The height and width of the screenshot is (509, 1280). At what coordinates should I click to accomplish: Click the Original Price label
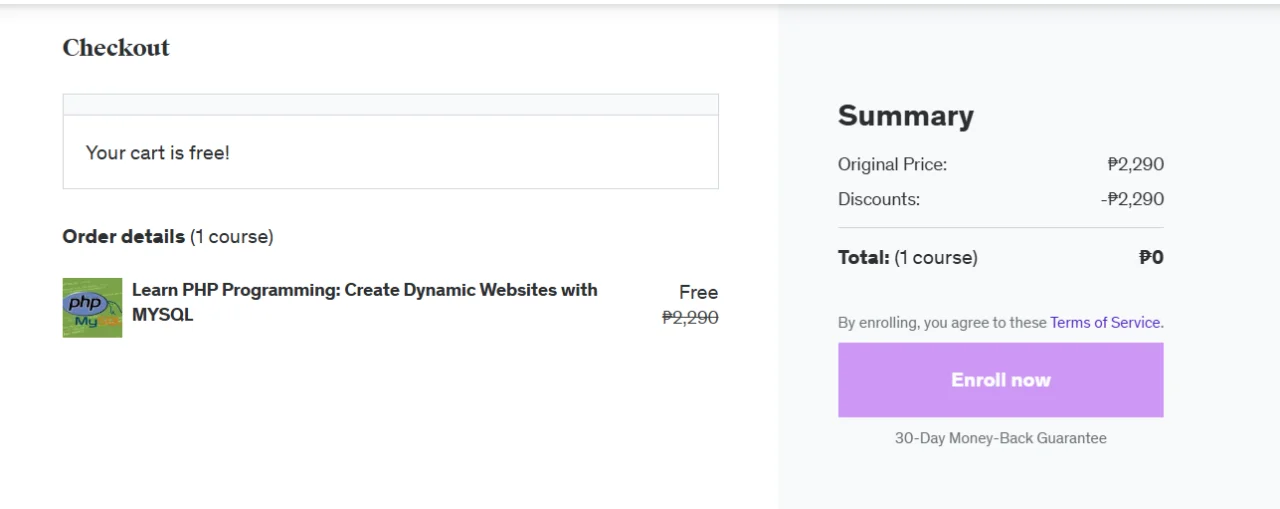(892, 164)
